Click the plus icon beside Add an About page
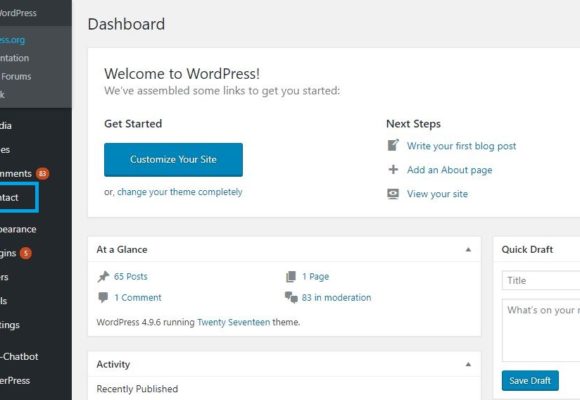 click(393, 169)
